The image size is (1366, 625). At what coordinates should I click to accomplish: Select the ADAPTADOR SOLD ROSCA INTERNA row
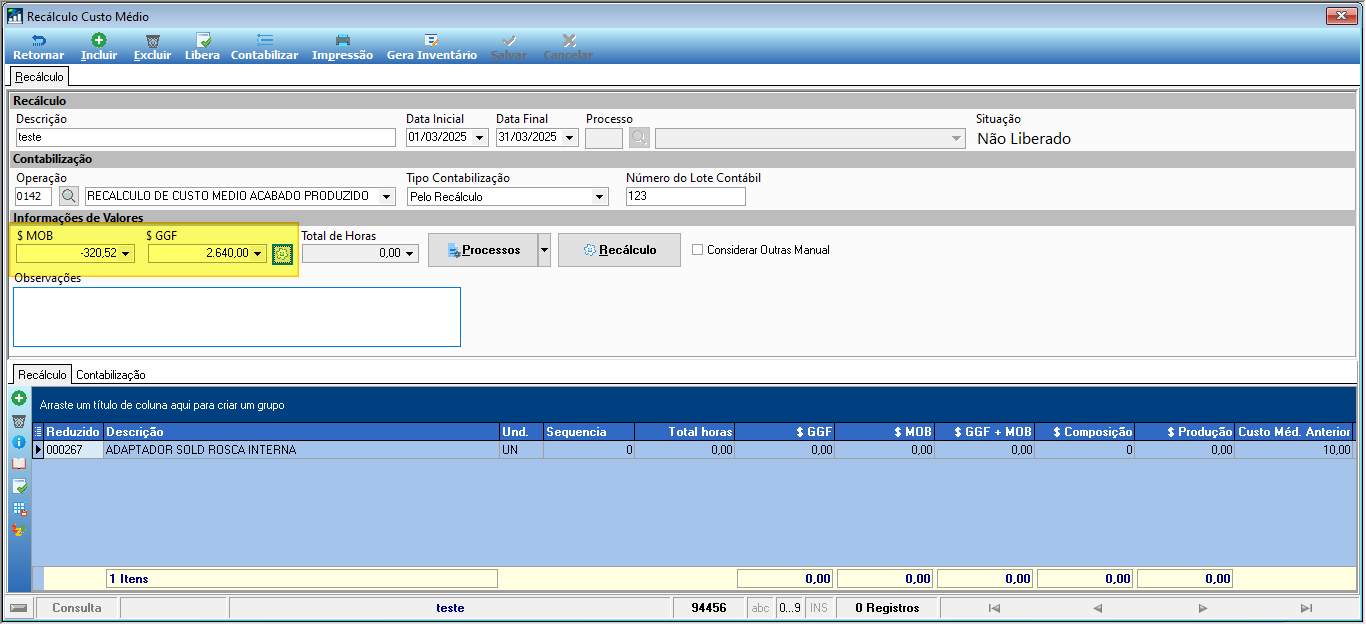coord(693,450)
